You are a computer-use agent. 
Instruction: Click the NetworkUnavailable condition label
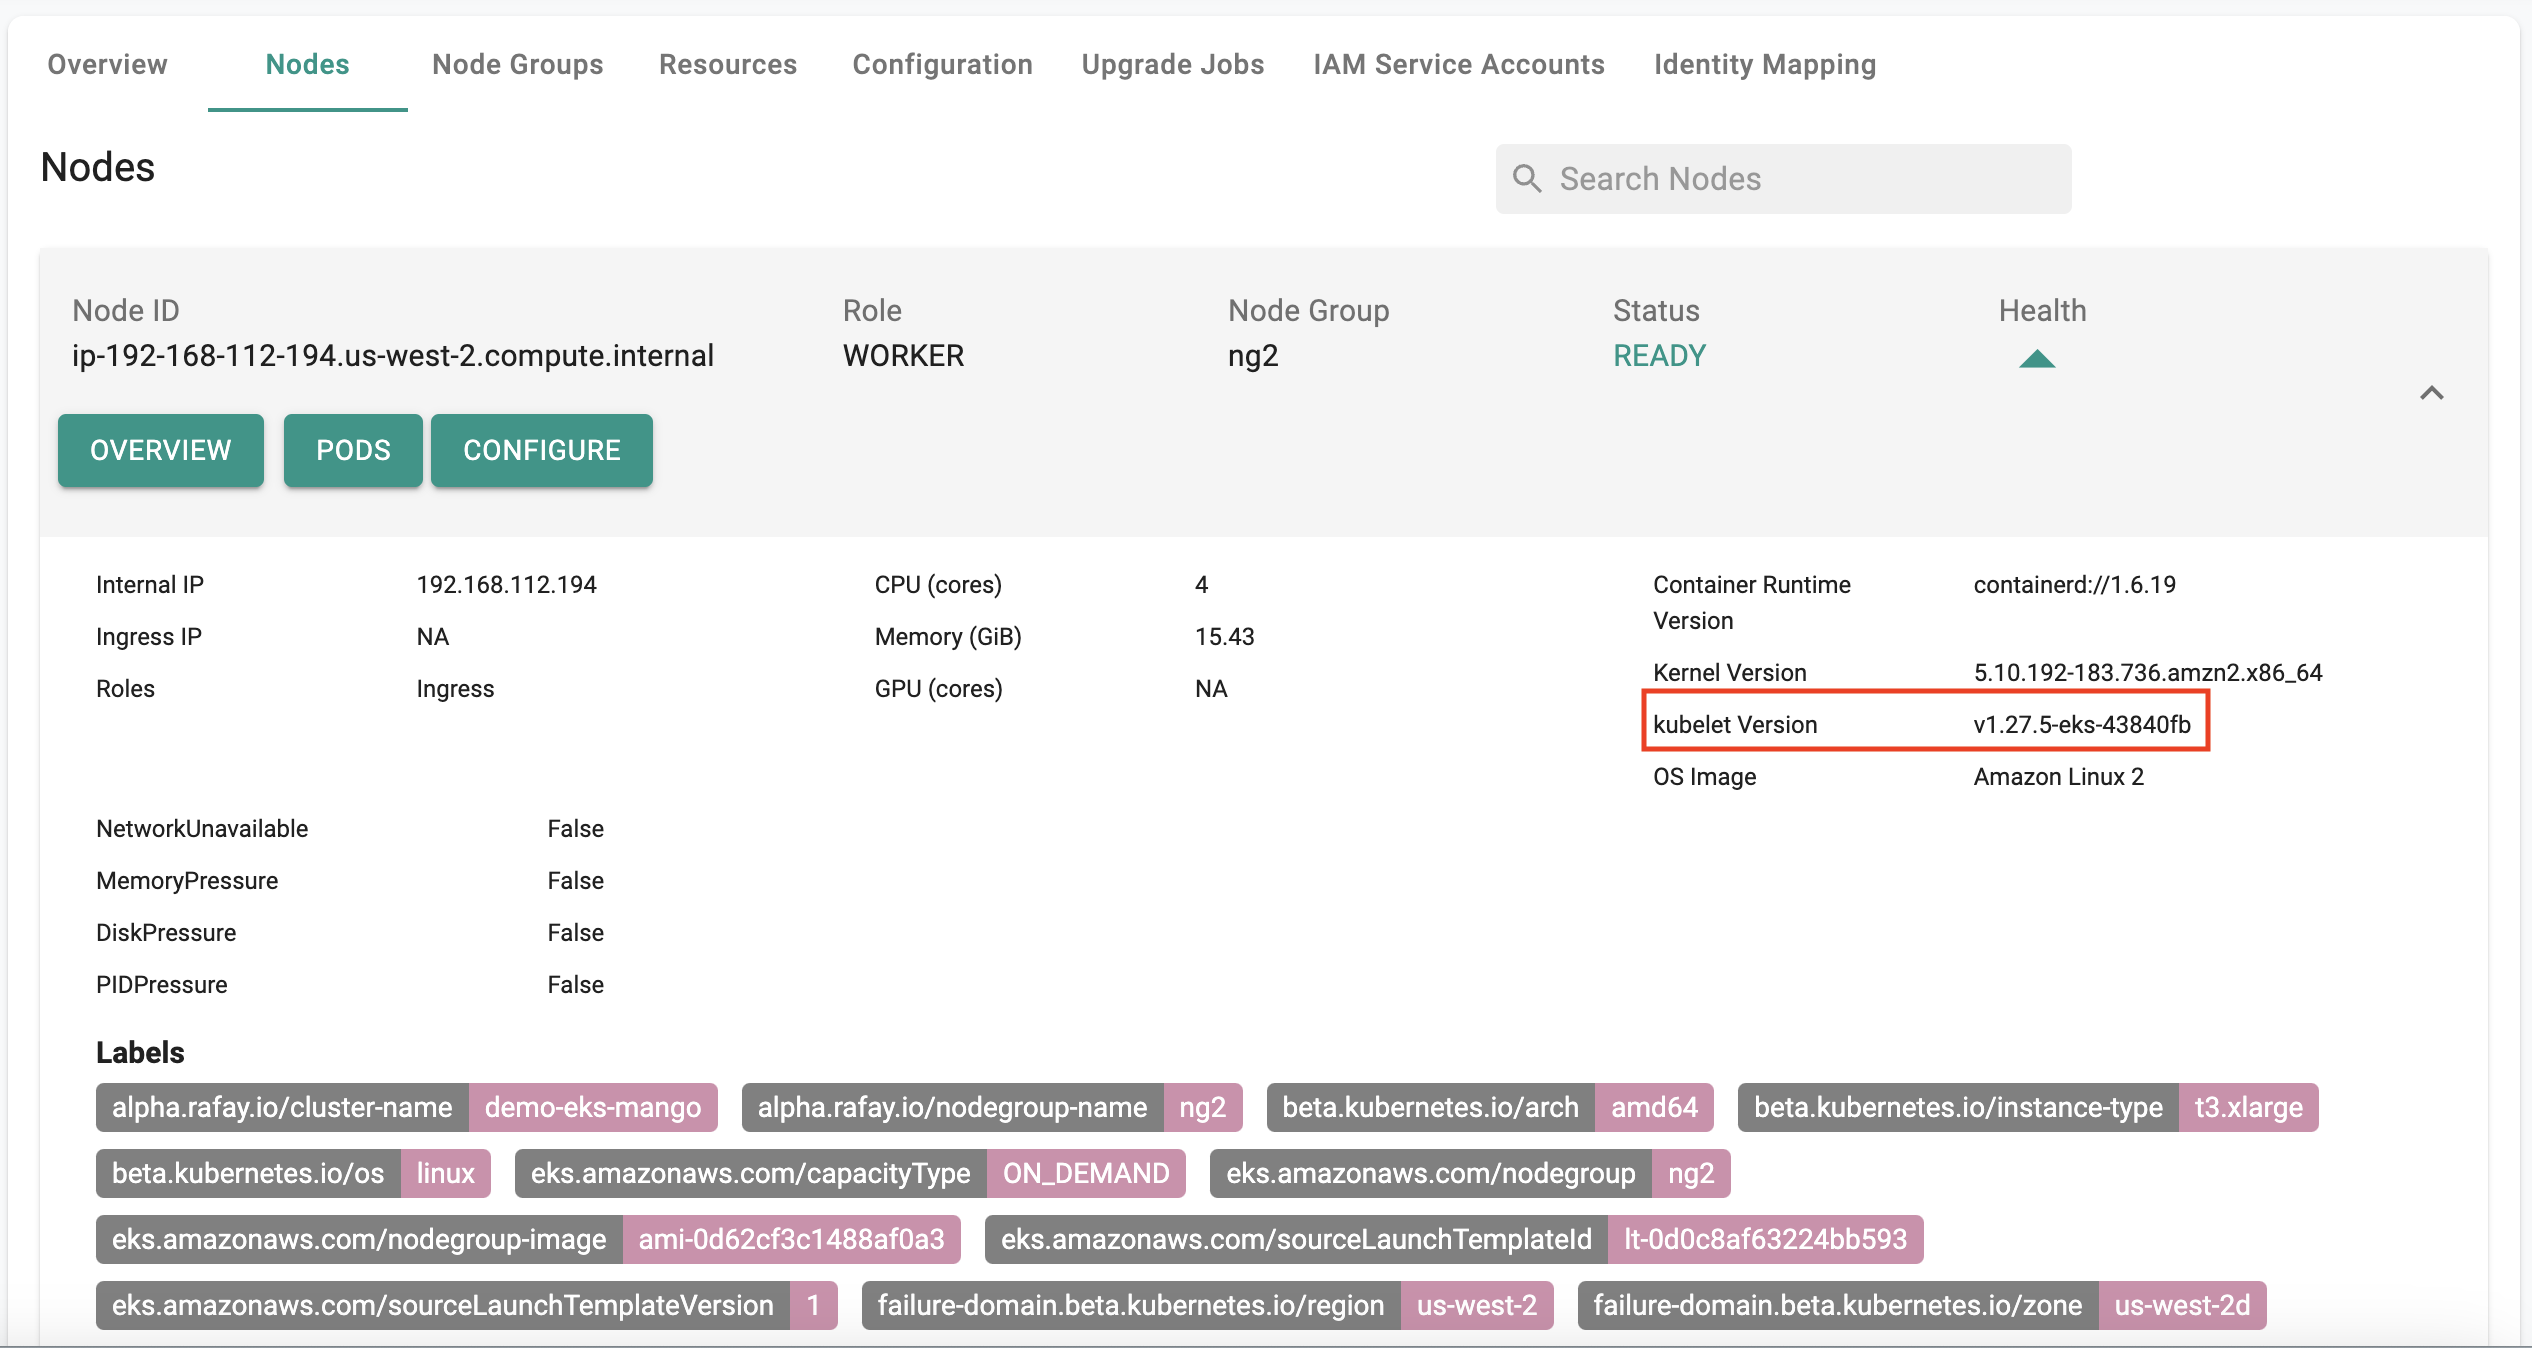[202, 828]
